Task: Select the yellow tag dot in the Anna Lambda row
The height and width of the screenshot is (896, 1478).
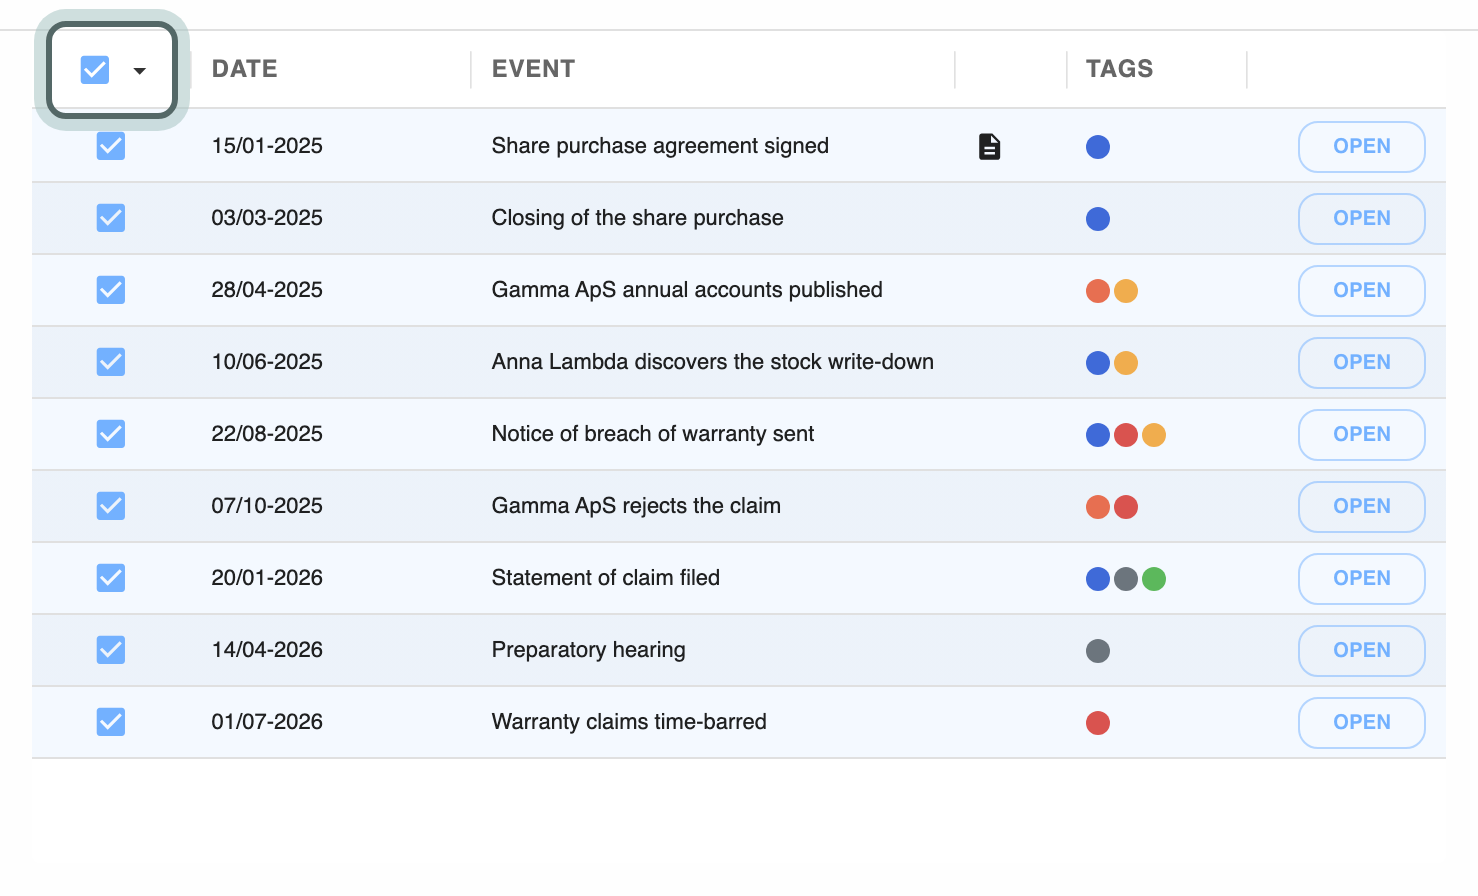Action: point(1126,363)
